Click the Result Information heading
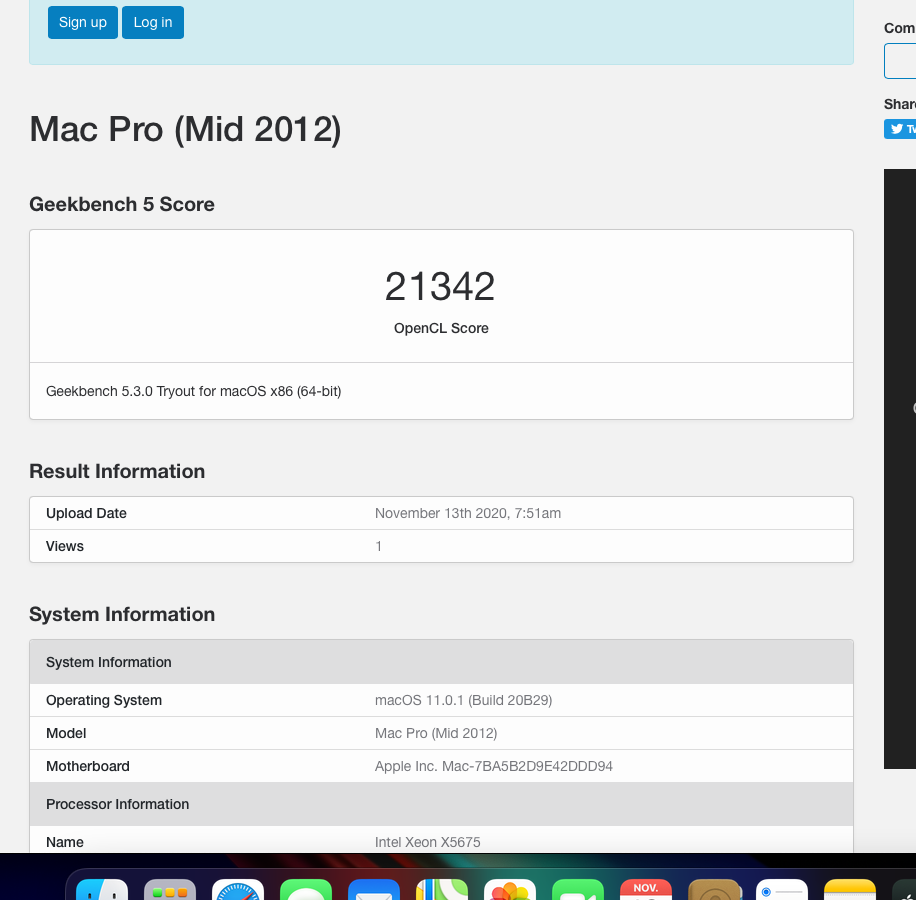Image resolution: width=916 pixels, height=900 pixels. [x=117, y=471]
